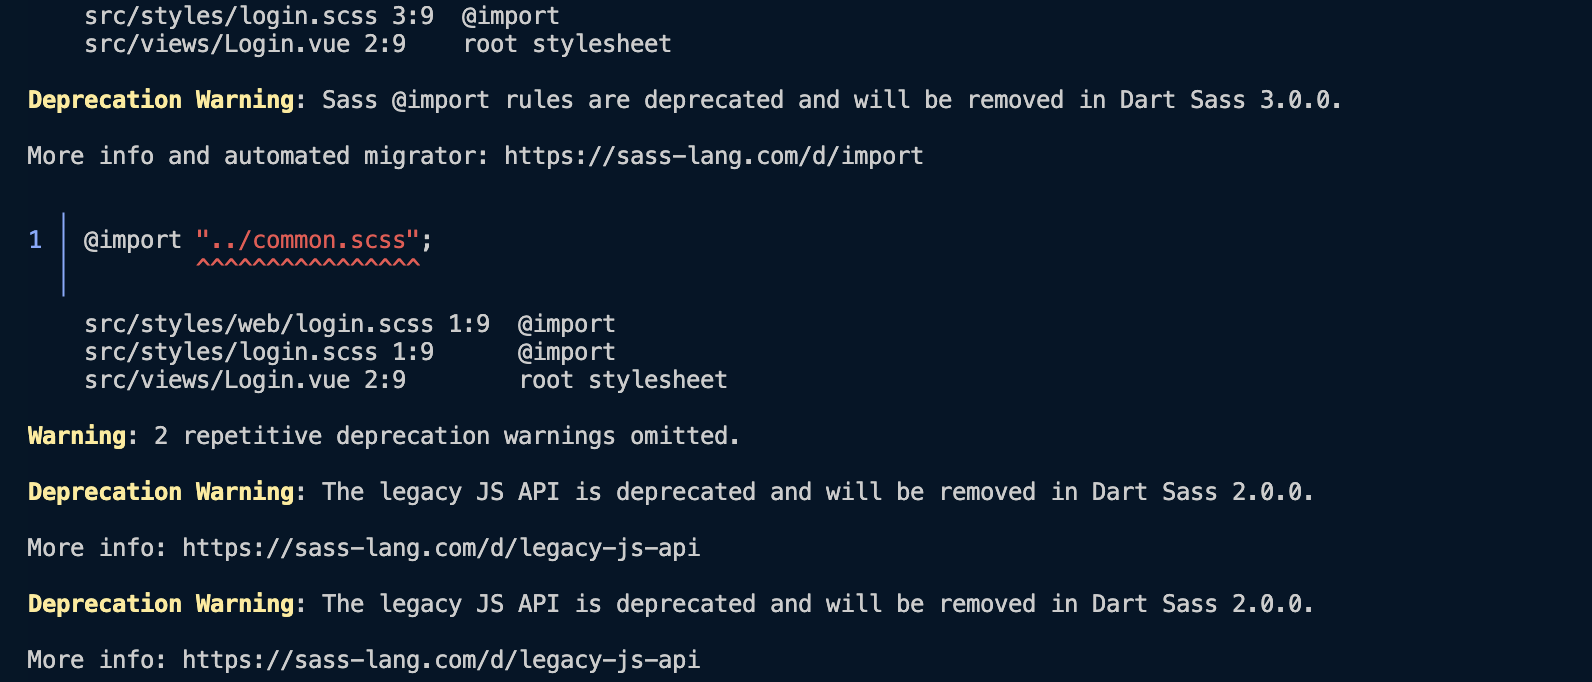This screenshot has width=1592, height=682.
Task: Open the first legacy-js-api info link
Action: click(441, 548)
